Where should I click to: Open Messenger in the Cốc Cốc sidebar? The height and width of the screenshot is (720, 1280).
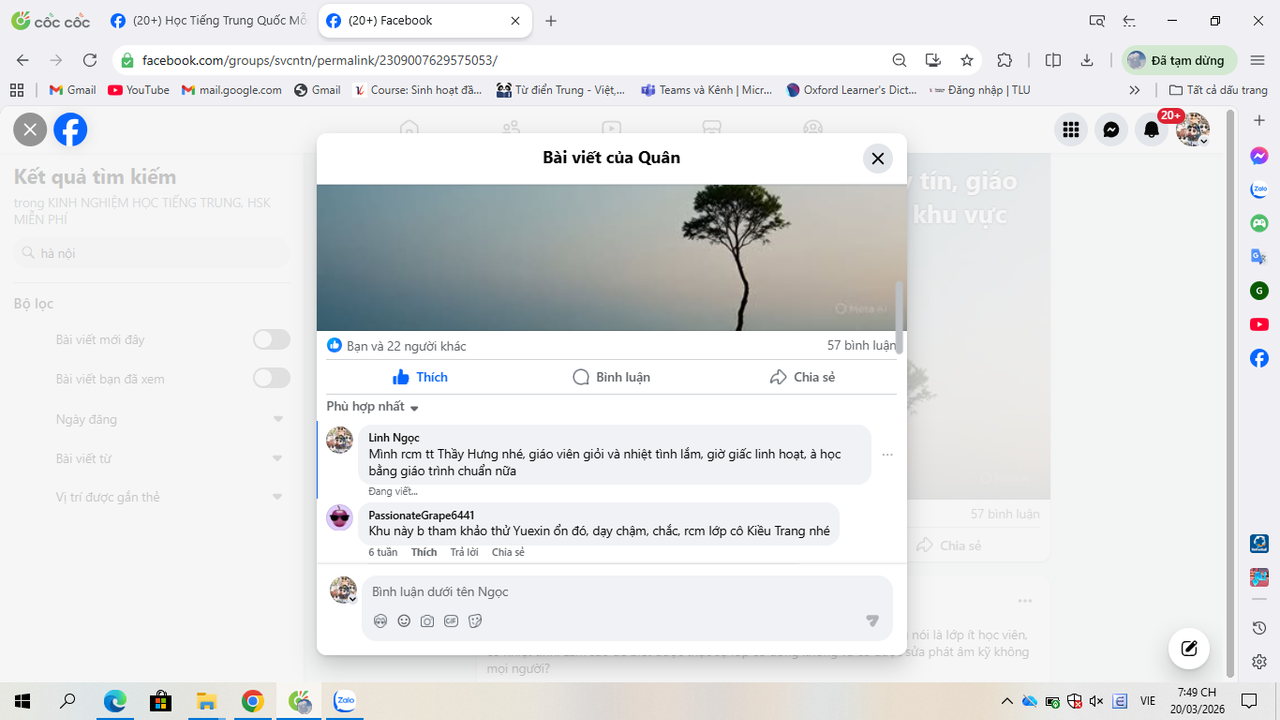tap(1259, 156)
